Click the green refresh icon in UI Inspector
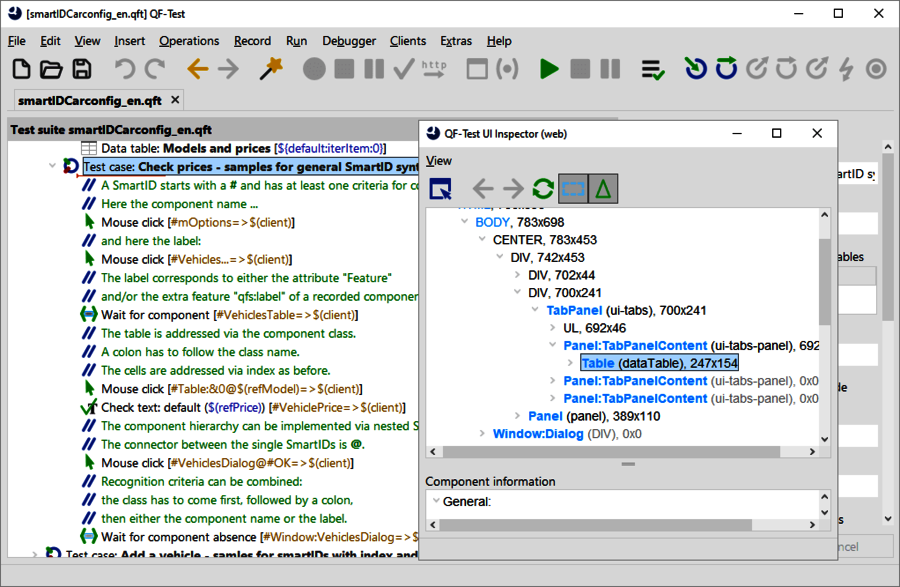900x587 pixels. tap(542, 188)
